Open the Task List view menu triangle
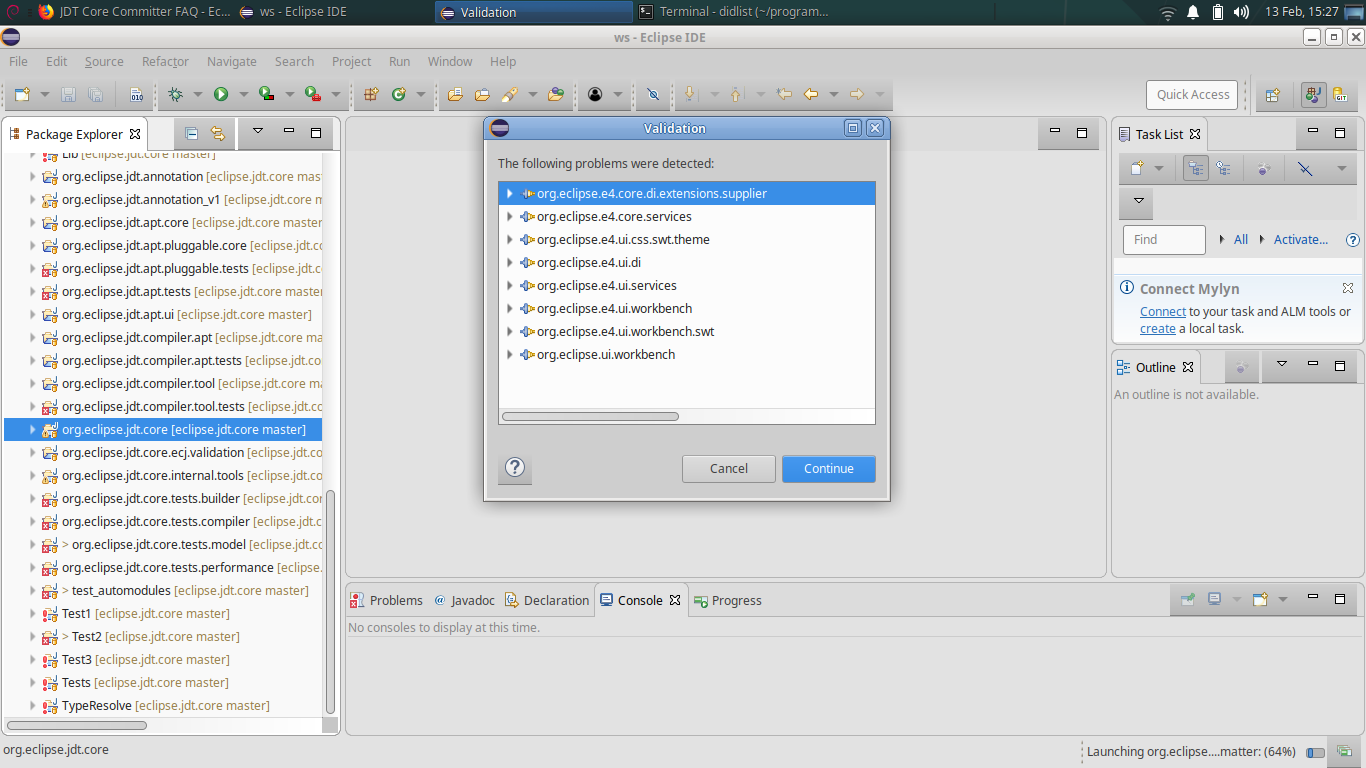This screenshot has height=768, width=1366. pos(1138,202)
